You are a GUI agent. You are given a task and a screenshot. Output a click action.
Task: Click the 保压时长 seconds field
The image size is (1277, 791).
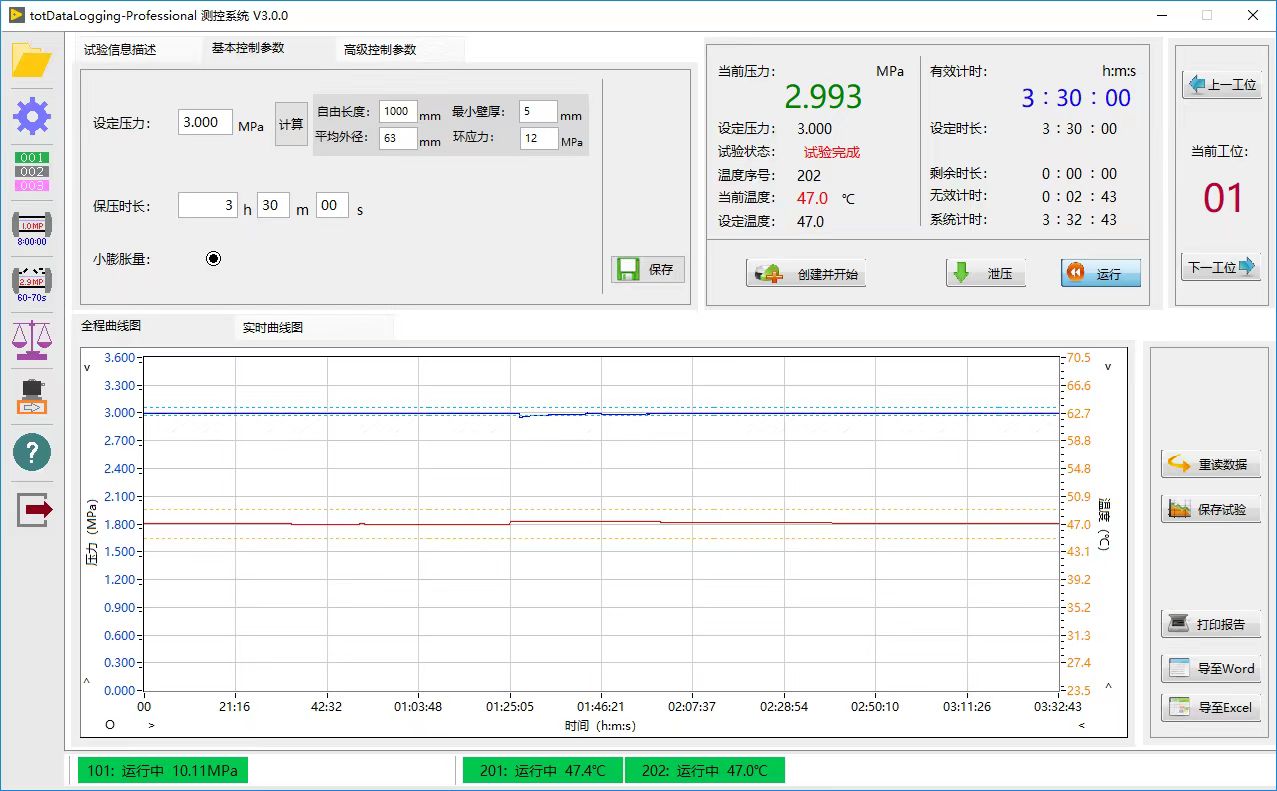(332, 205)
